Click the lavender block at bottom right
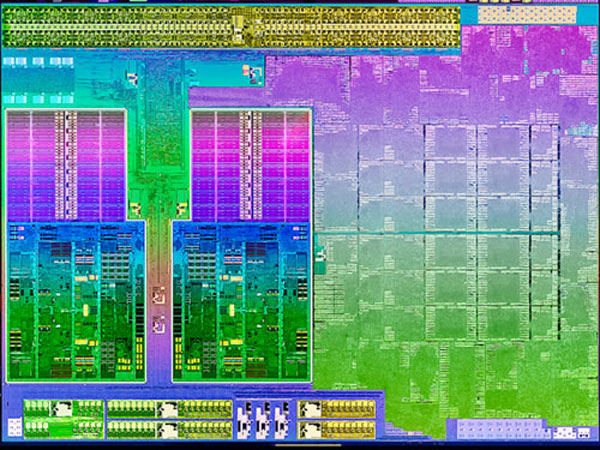 pos(500,430)
